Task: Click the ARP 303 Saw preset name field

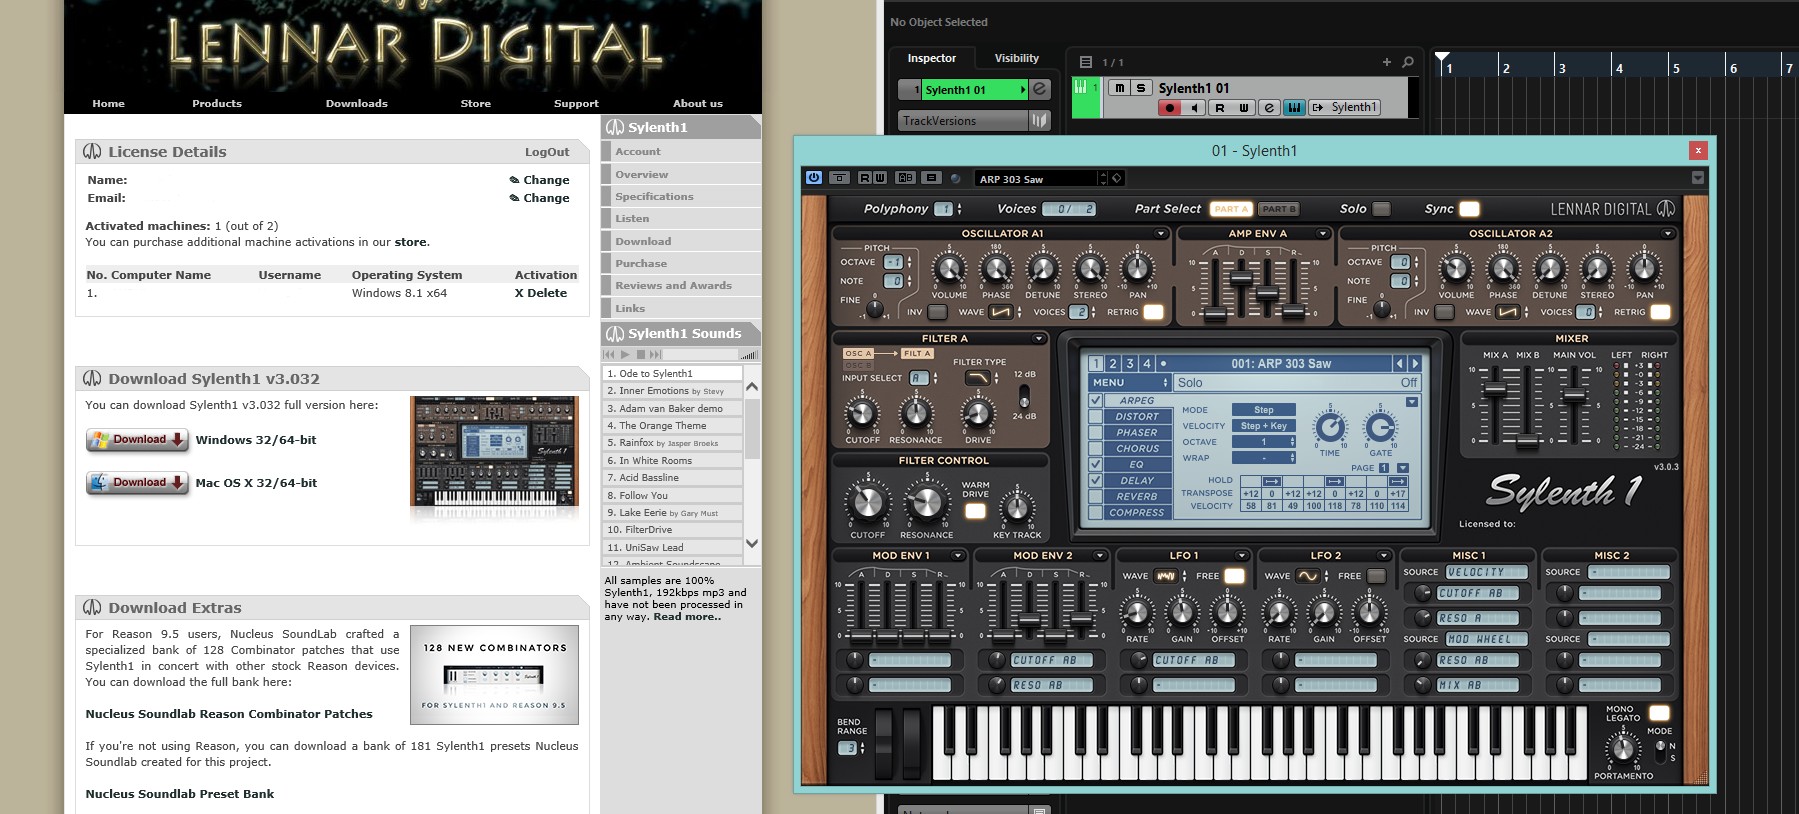Action: [x=1036, y=179]
